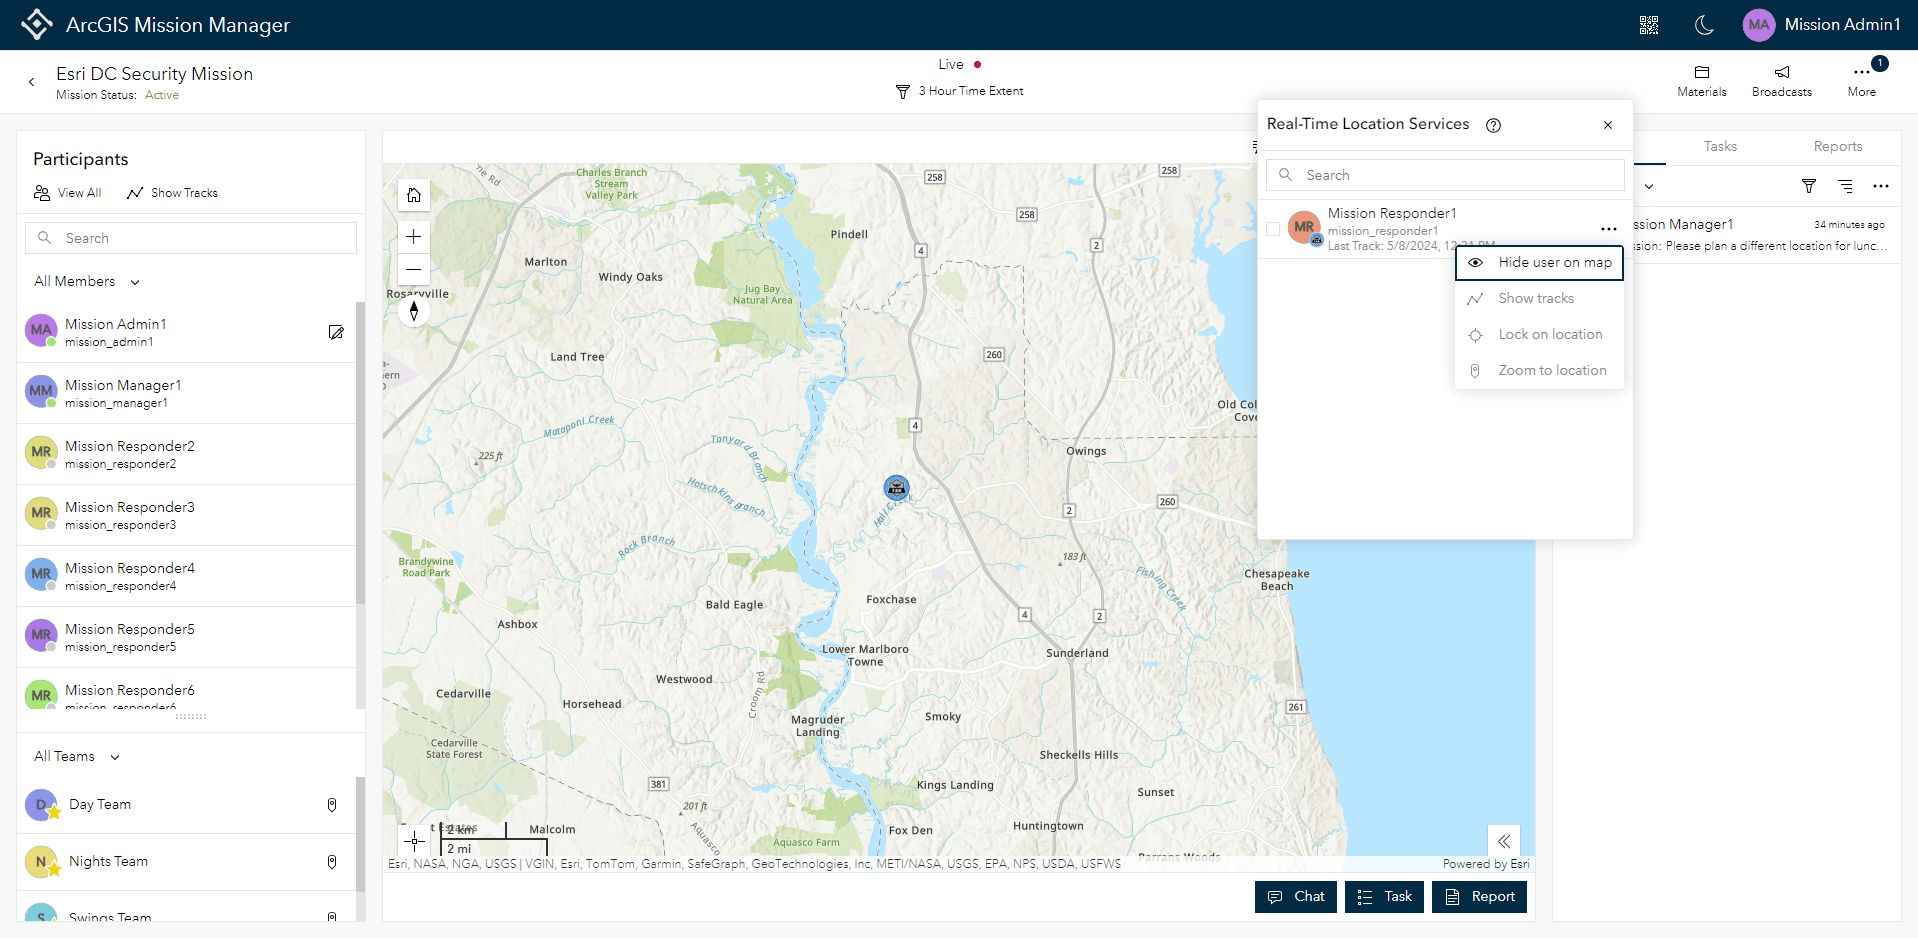Open the QR code icon
The height and width of the screenshot is (938, 1918).
(x=1649, y=25)
